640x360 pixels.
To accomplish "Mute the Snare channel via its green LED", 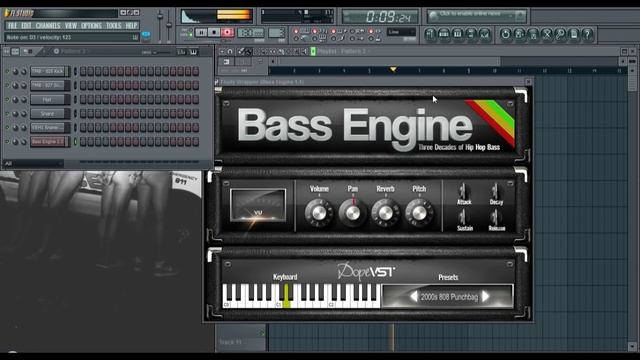I will [x=7, y=113].
